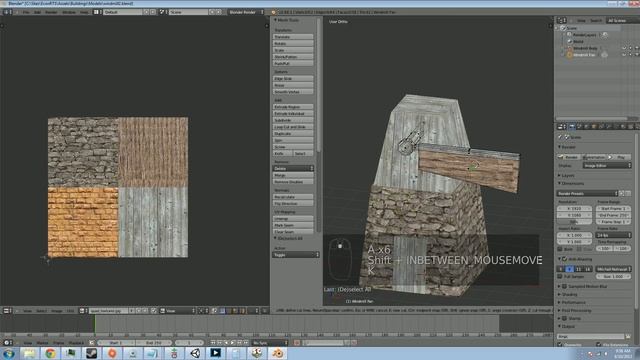Open the UVs menu in UV editor header
640x360 pixels.
(70, 311)
